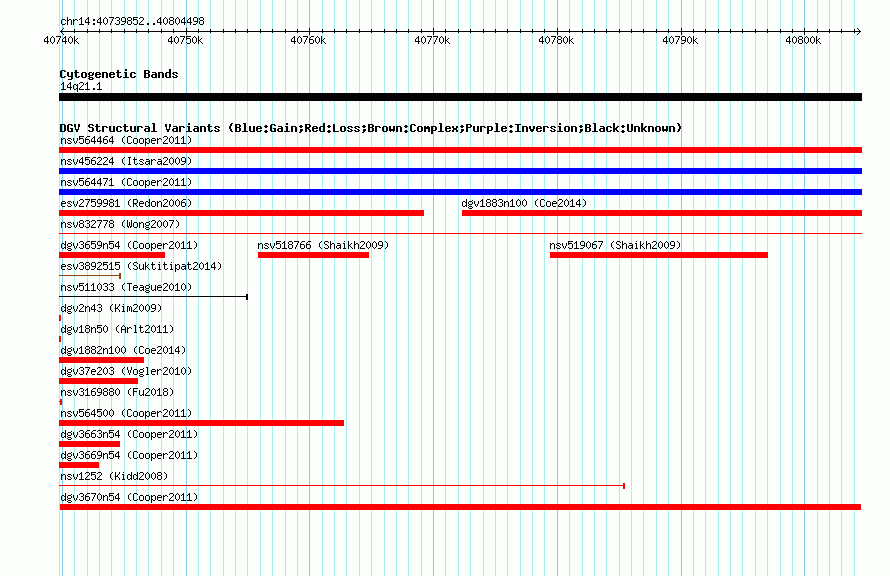The image size is (890, 576).
Task: Click the nsv564500 (Cooper2011) label
Action: 126,413
